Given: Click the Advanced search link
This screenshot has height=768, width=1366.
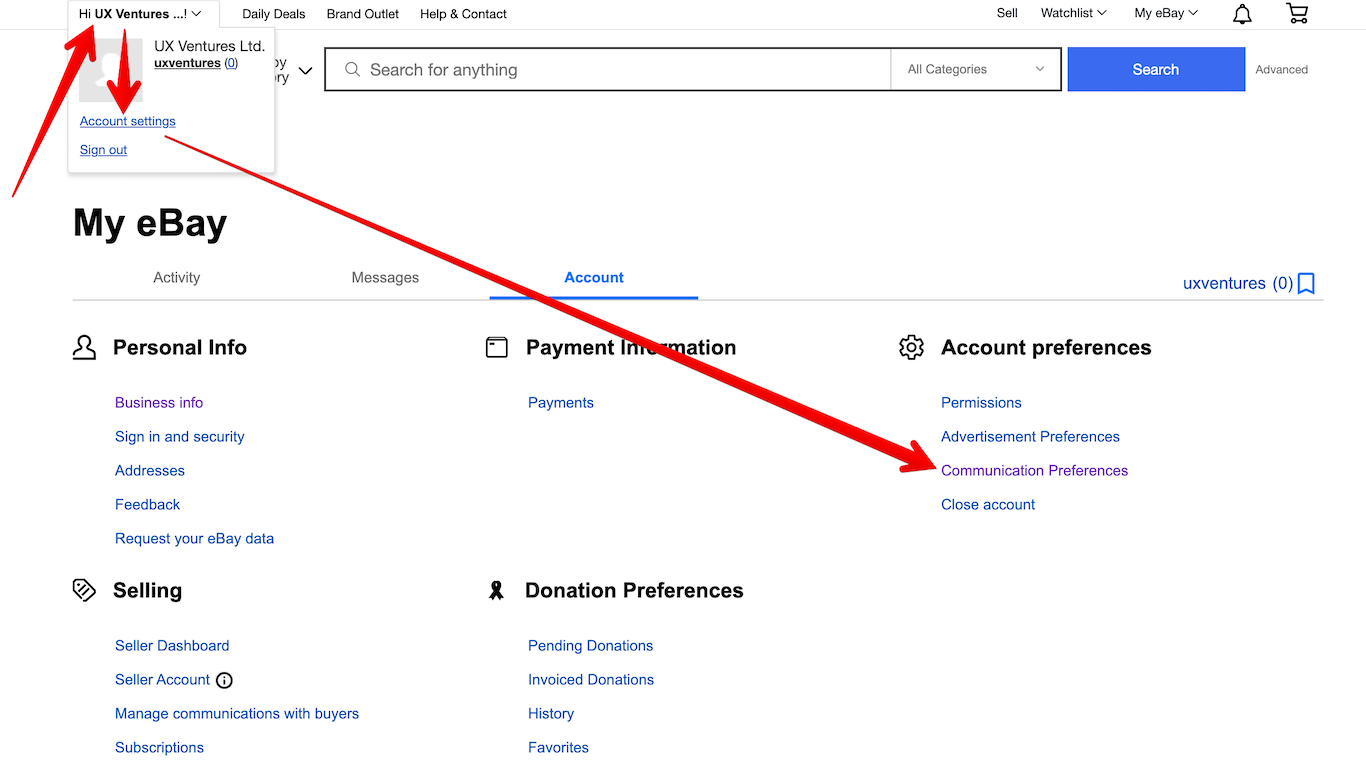Looking at the screenshot, I should pos(1282,70).
